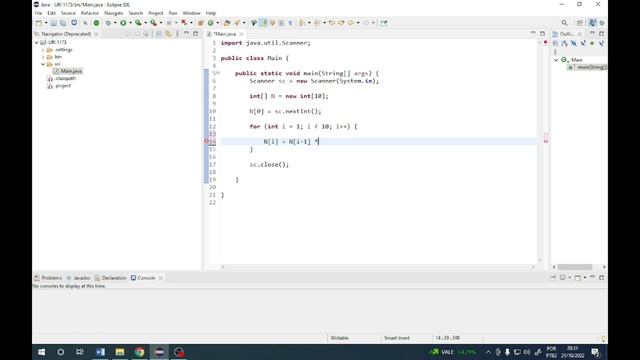The height and width of the screenshot is (360, 640).
Task: Click the Open Type toolbar icon
Action: click(227, 23)
